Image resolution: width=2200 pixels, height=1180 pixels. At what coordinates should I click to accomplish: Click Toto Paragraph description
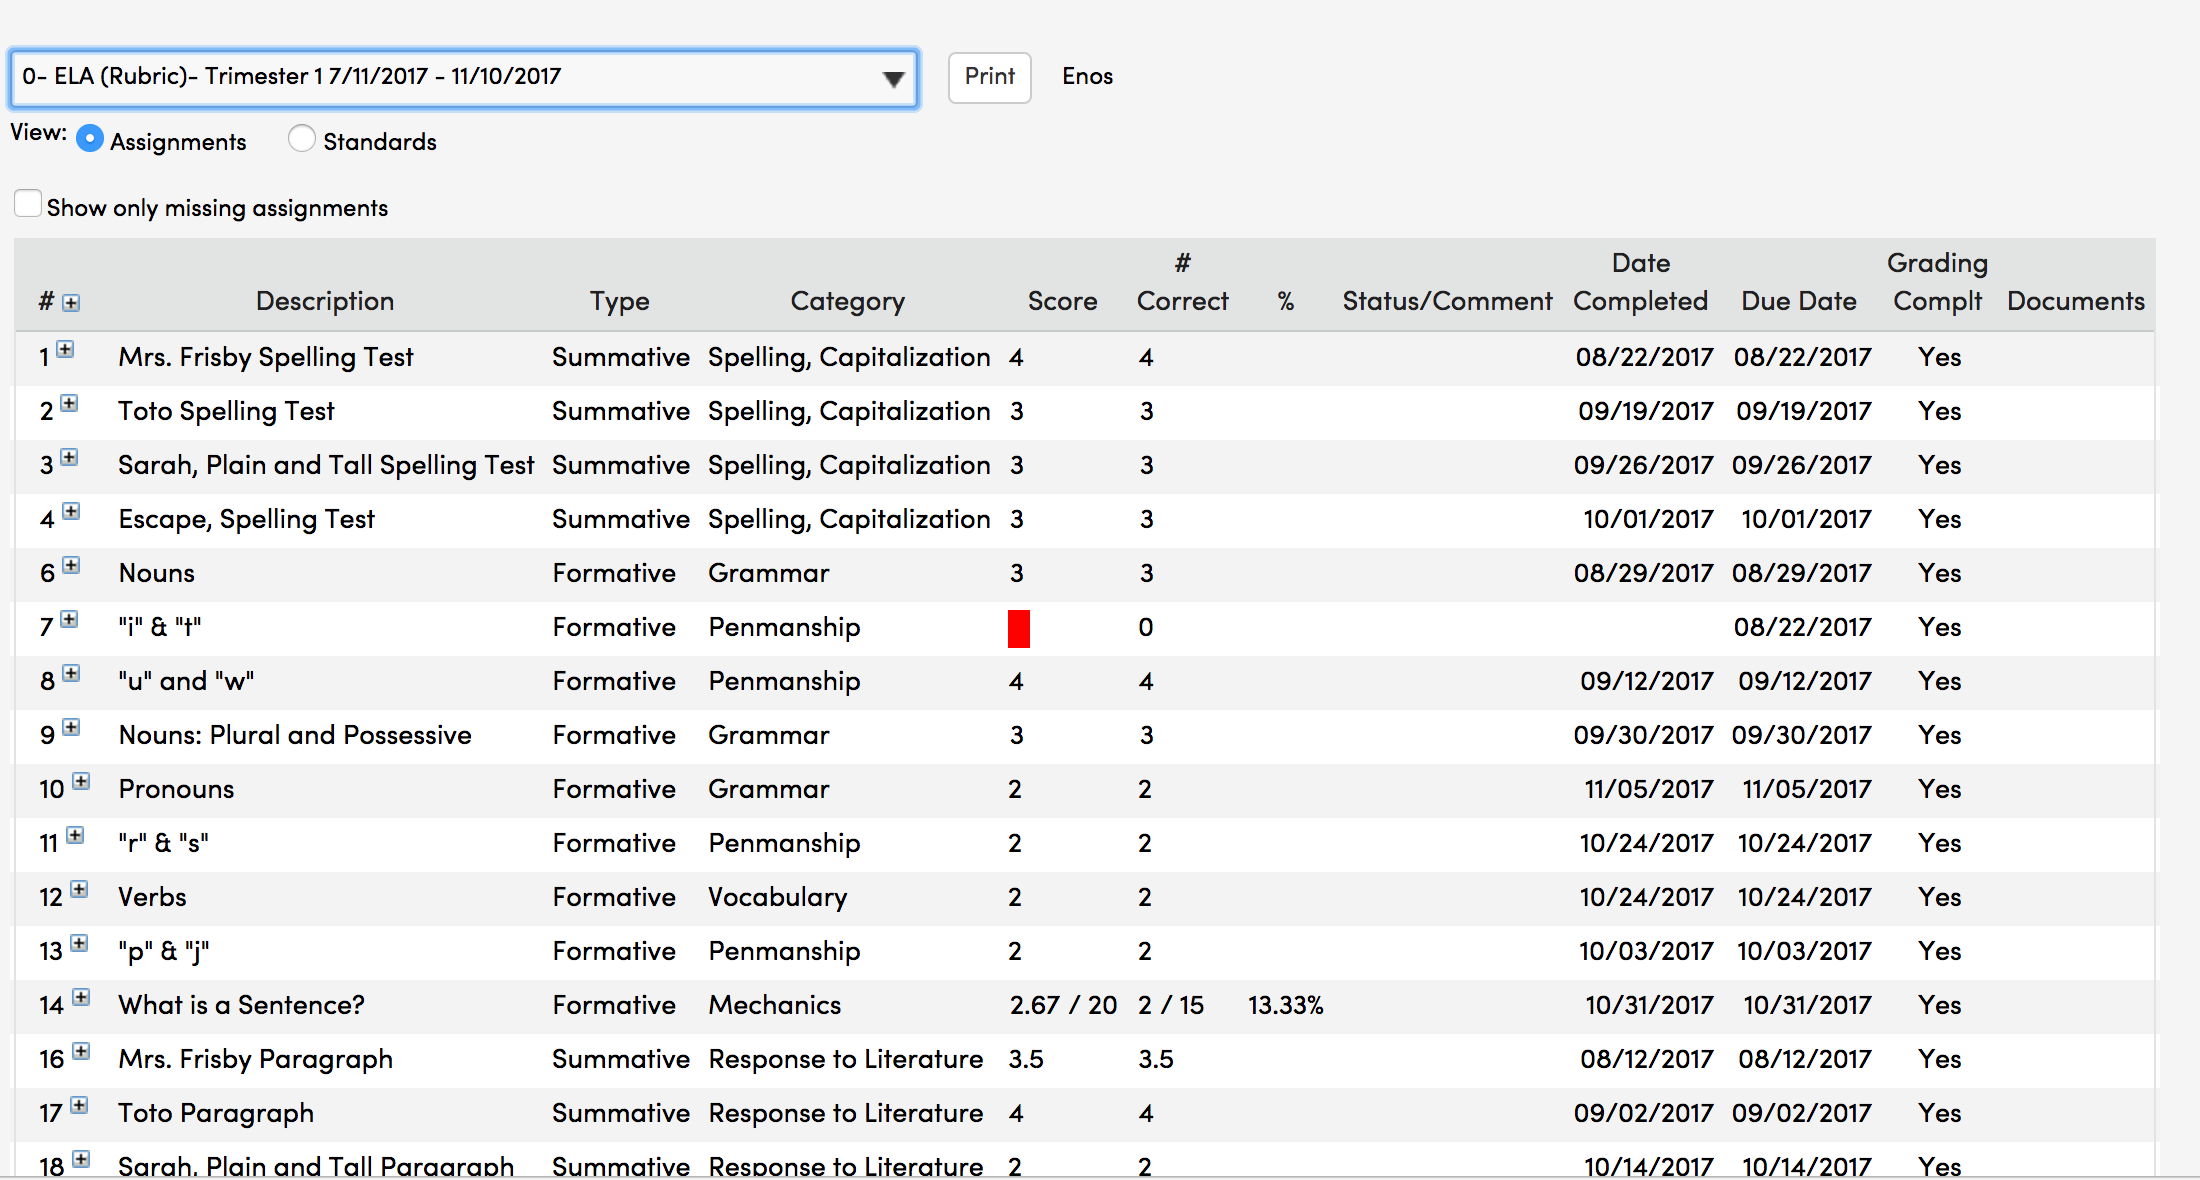216,1113
